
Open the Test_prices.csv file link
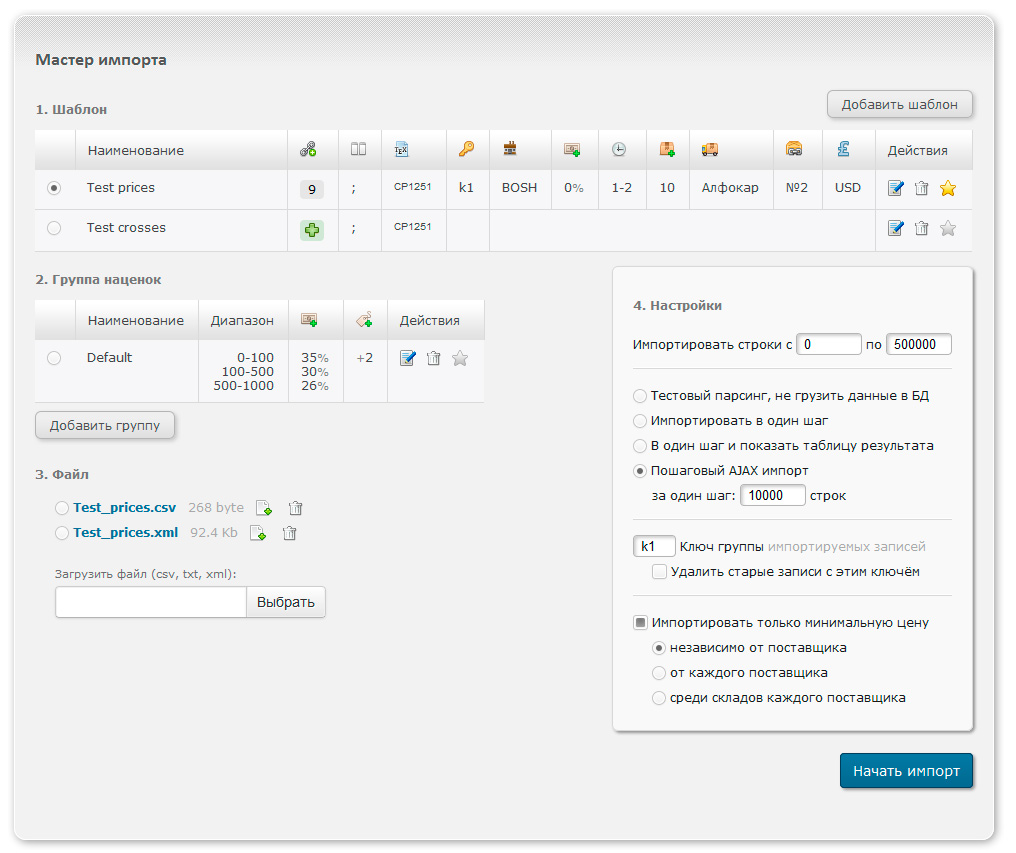[x=124, y=508]
